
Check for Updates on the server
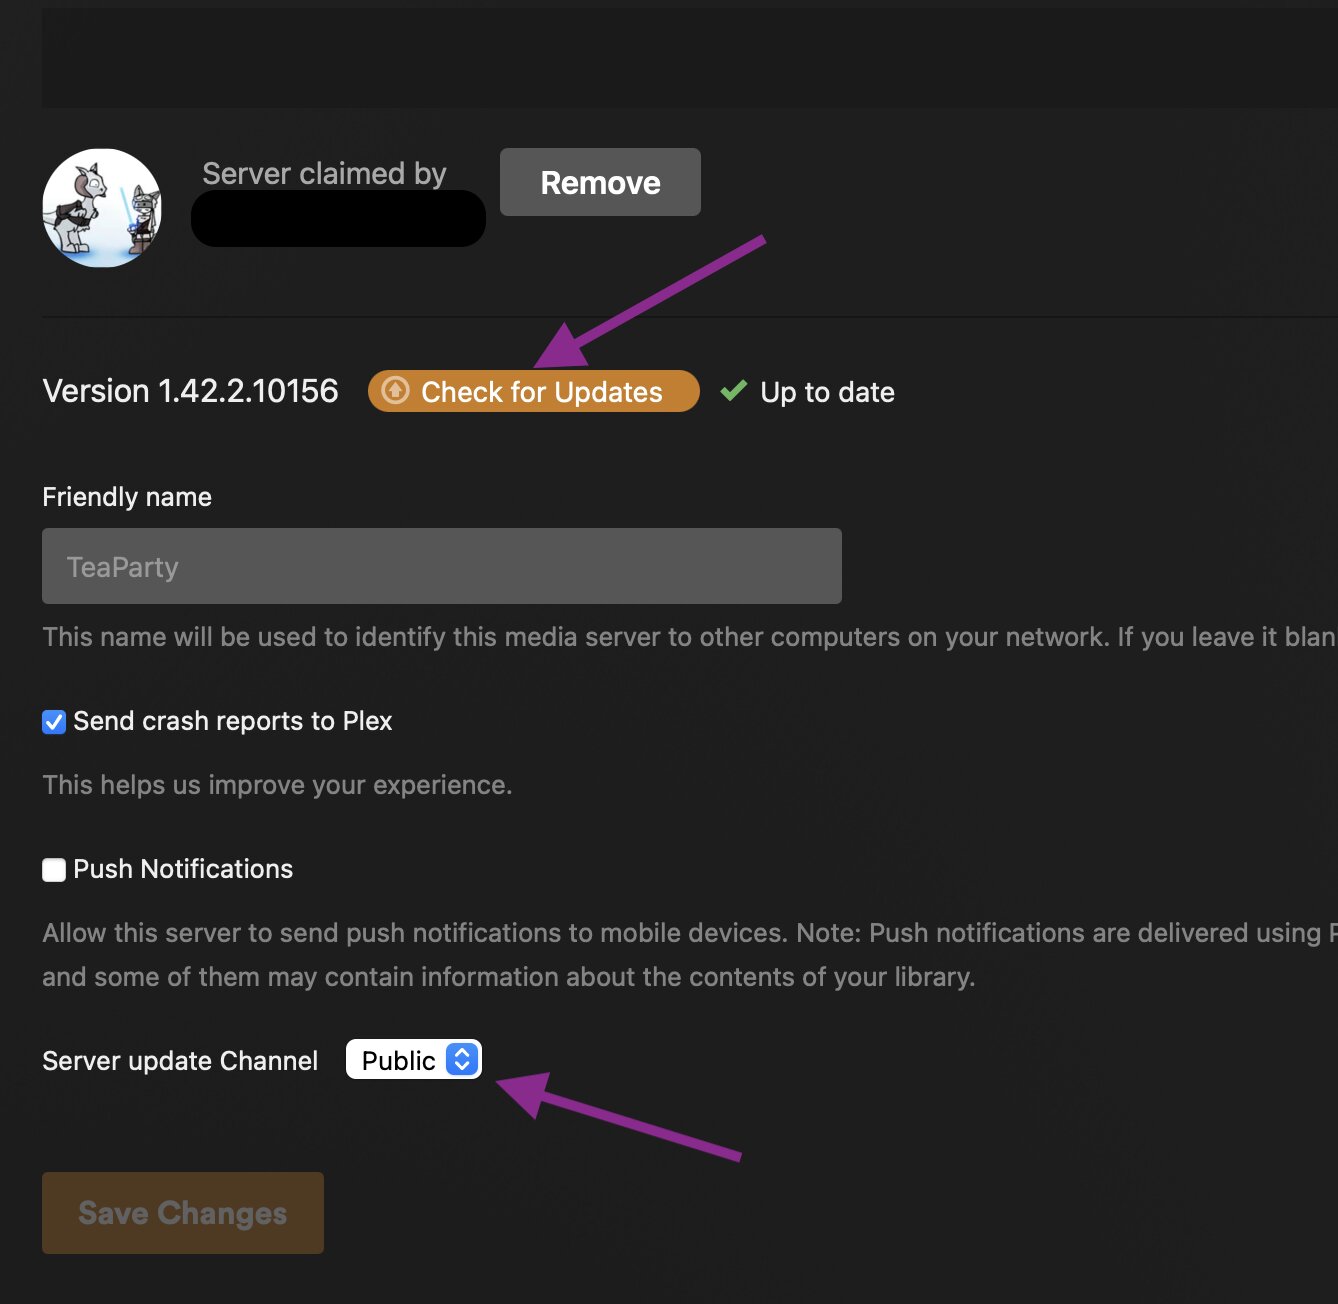click(533, 391)
